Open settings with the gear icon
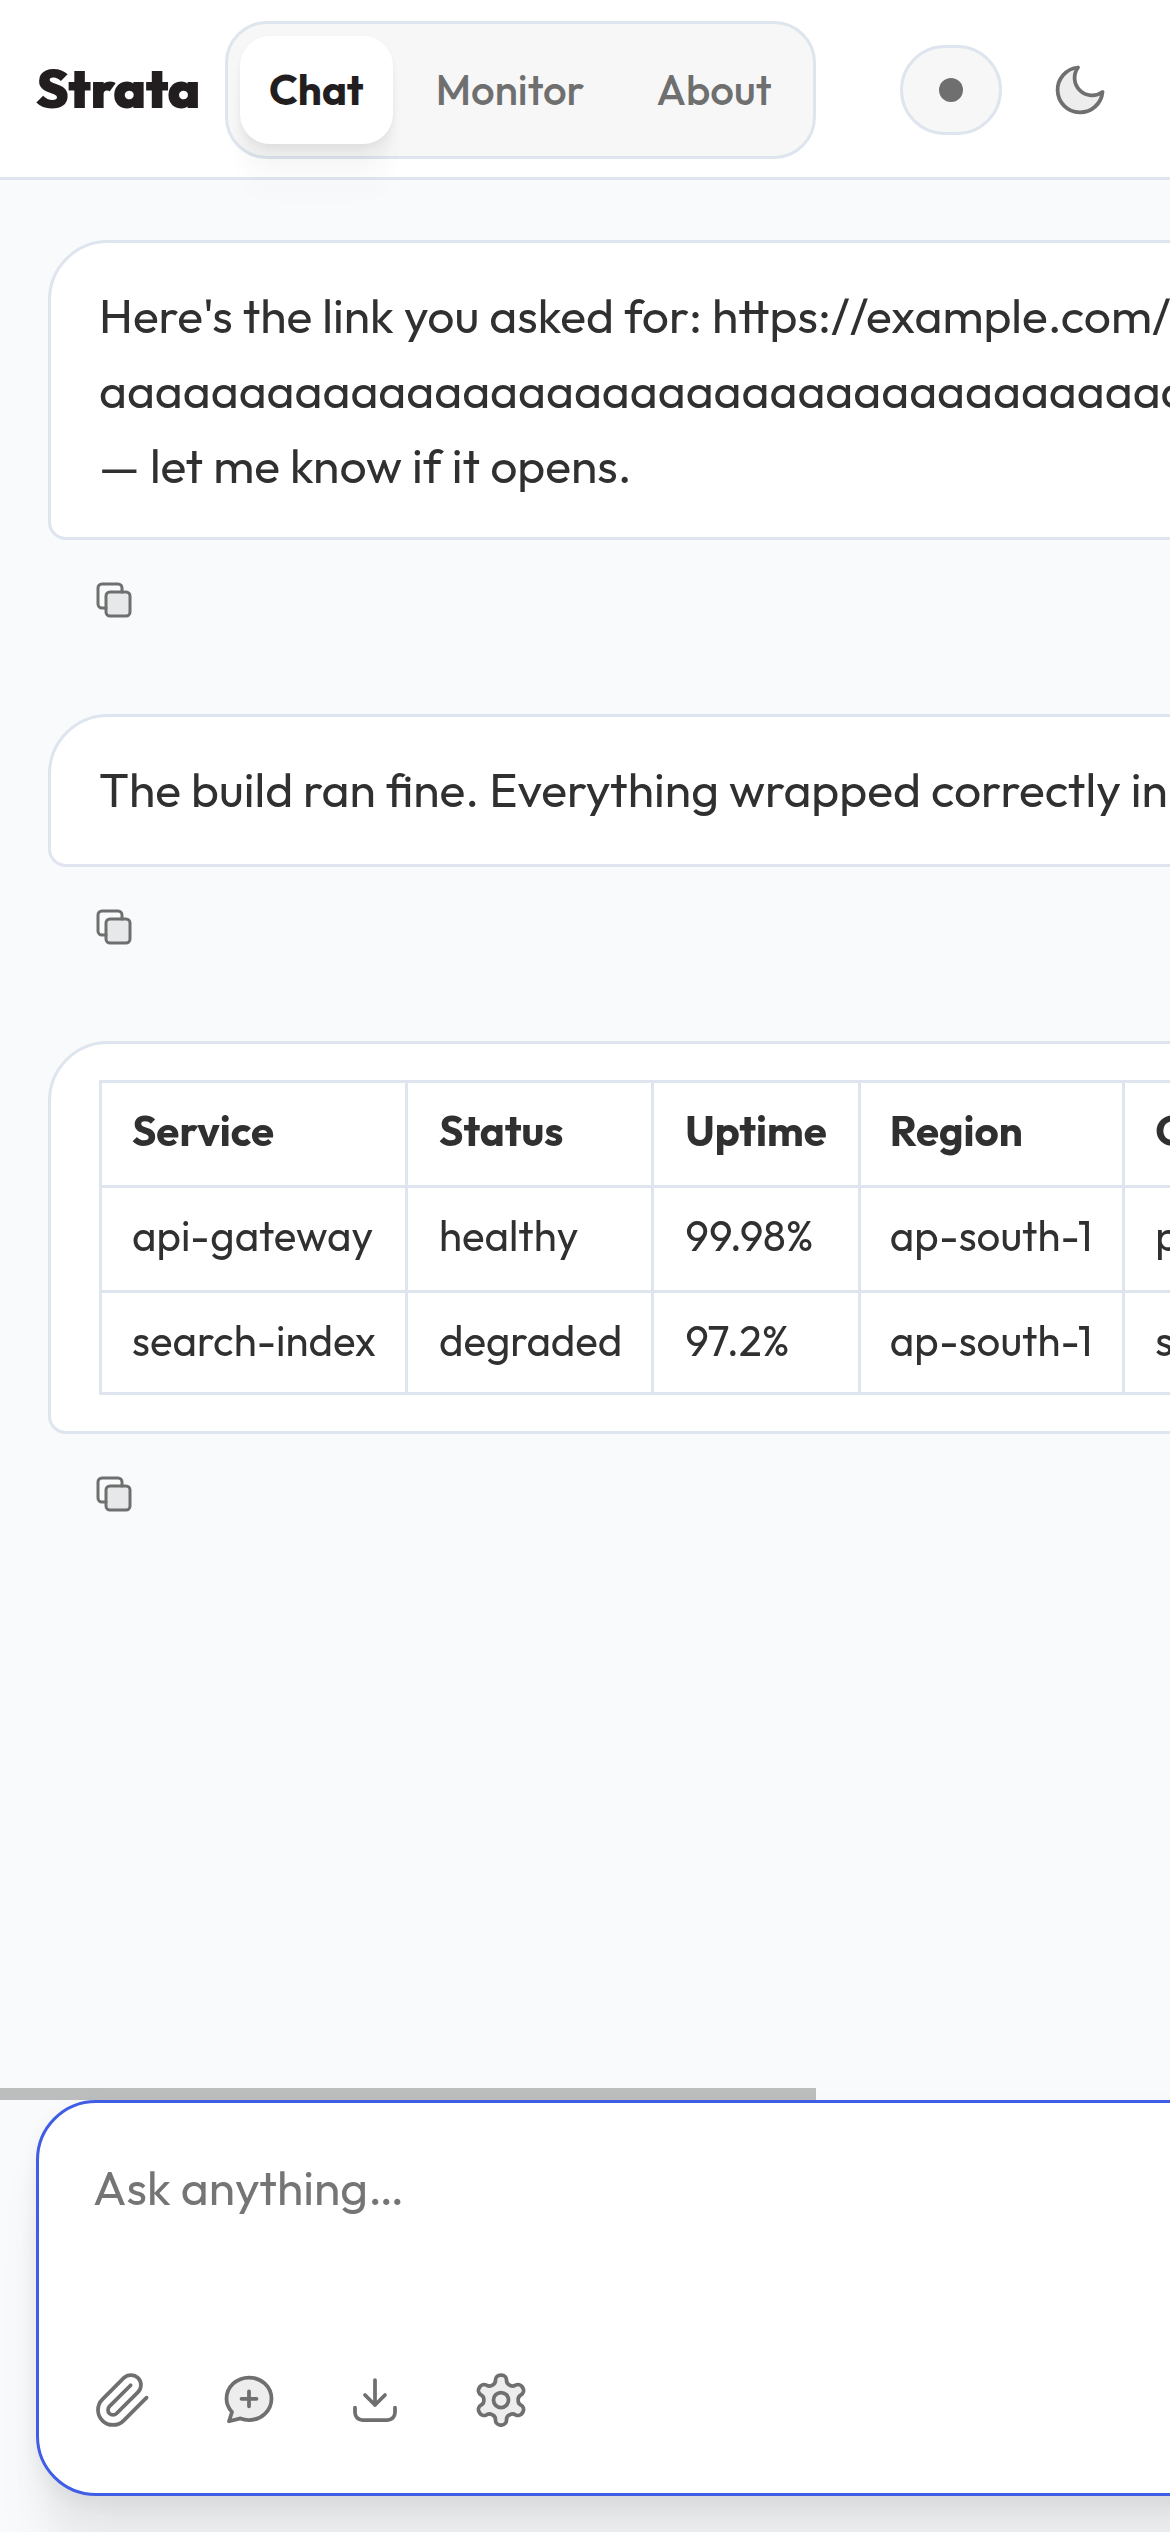Image resolution: width=1170 pixels, height=2532 pixels. pos(501,2400)
